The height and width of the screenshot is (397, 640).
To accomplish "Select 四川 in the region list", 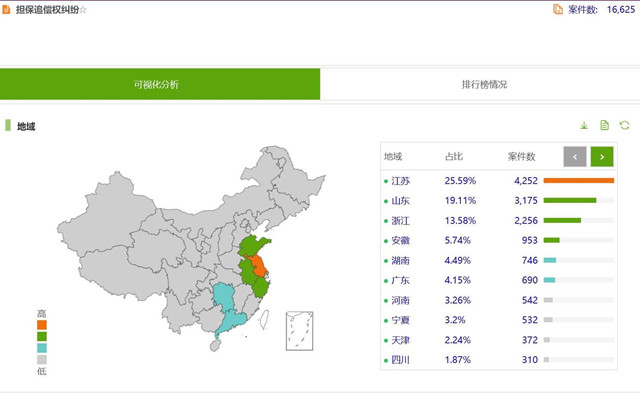I will click(x=400, y=360).
